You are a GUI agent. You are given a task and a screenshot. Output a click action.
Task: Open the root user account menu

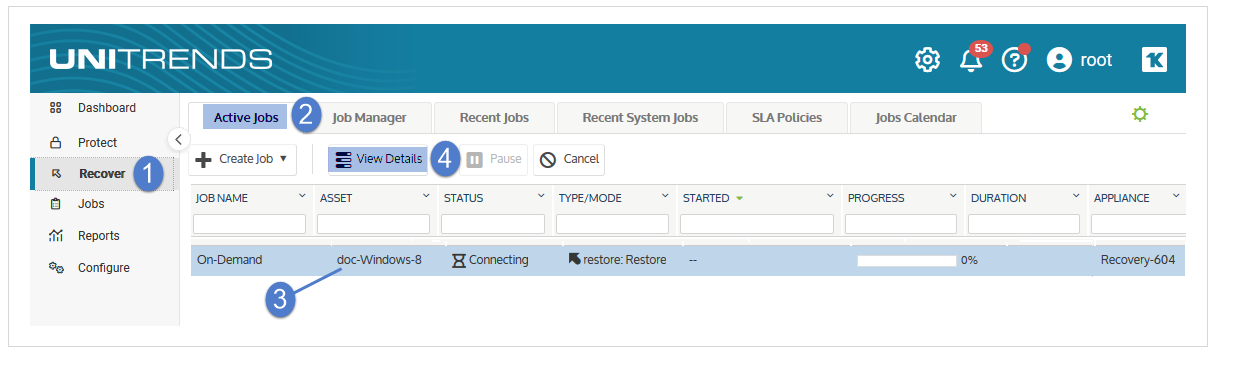click(1079, 60)
